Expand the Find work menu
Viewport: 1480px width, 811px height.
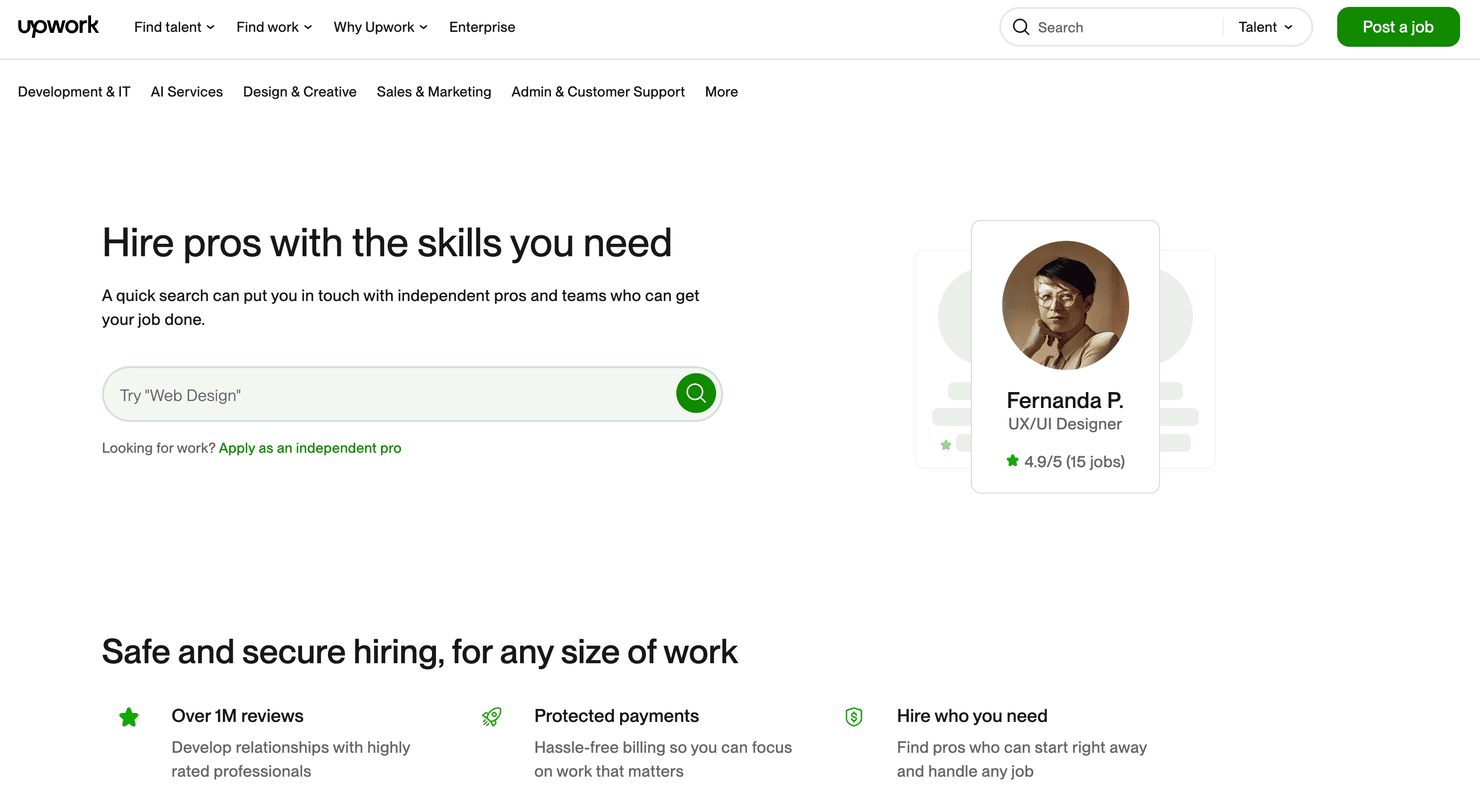coord(275,27)
